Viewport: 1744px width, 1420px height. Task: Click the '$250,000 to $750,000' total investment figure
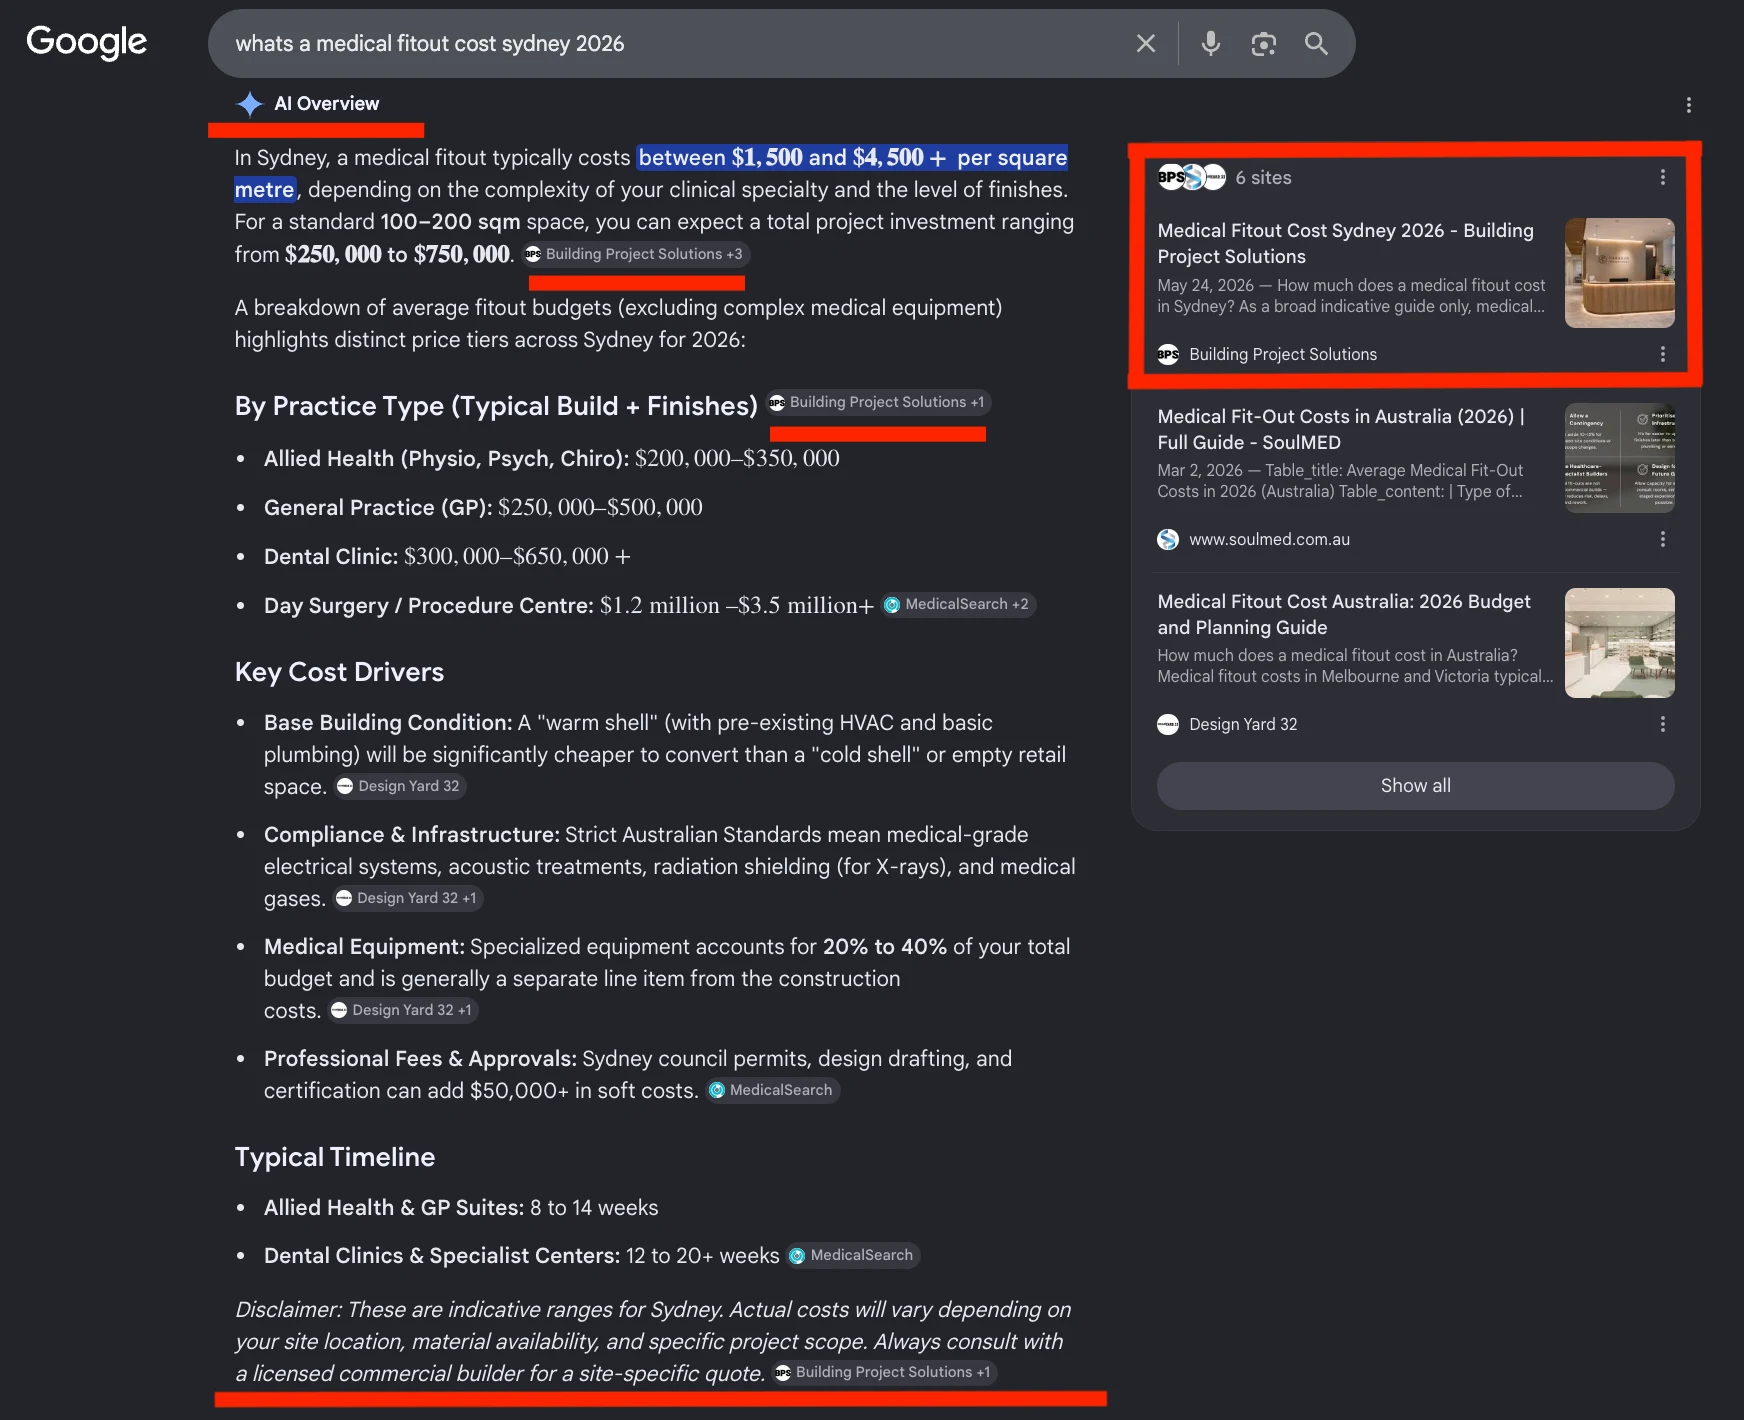398,254
